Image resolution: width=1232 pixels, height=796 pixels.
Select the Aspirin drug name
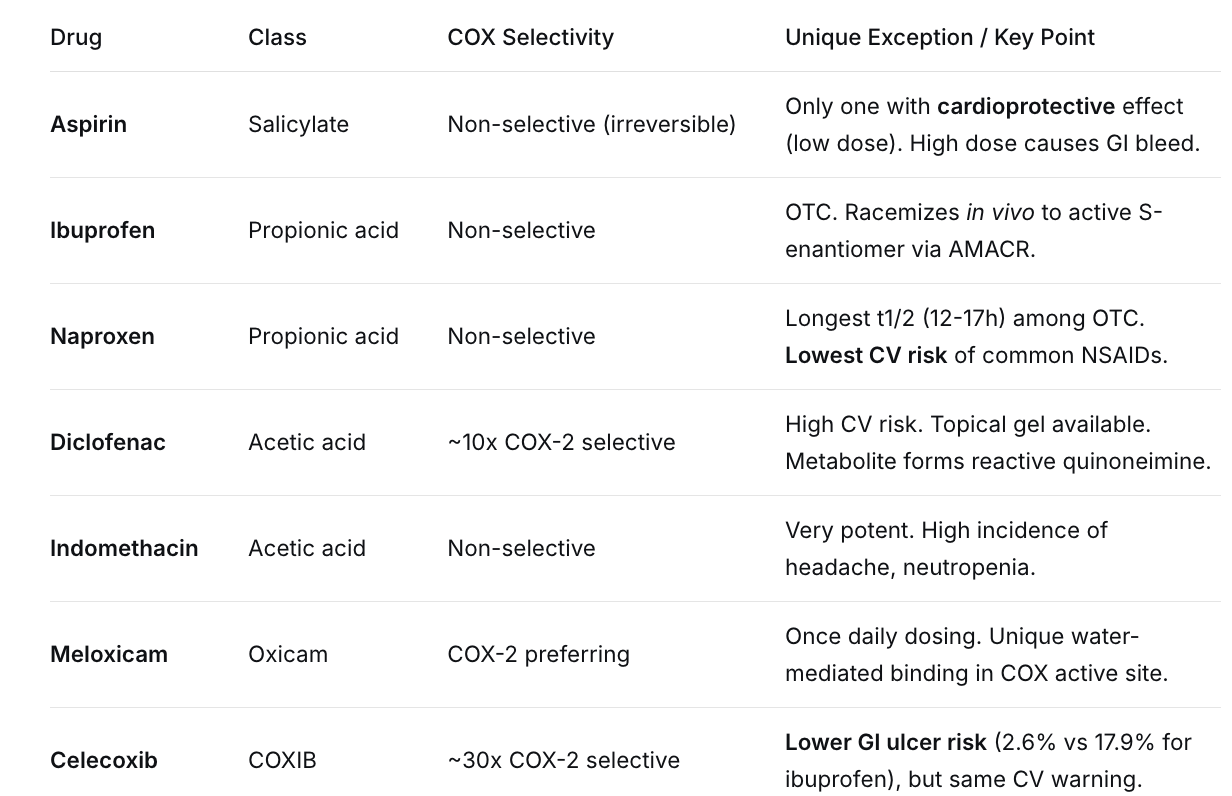click(x=88, y=125)
